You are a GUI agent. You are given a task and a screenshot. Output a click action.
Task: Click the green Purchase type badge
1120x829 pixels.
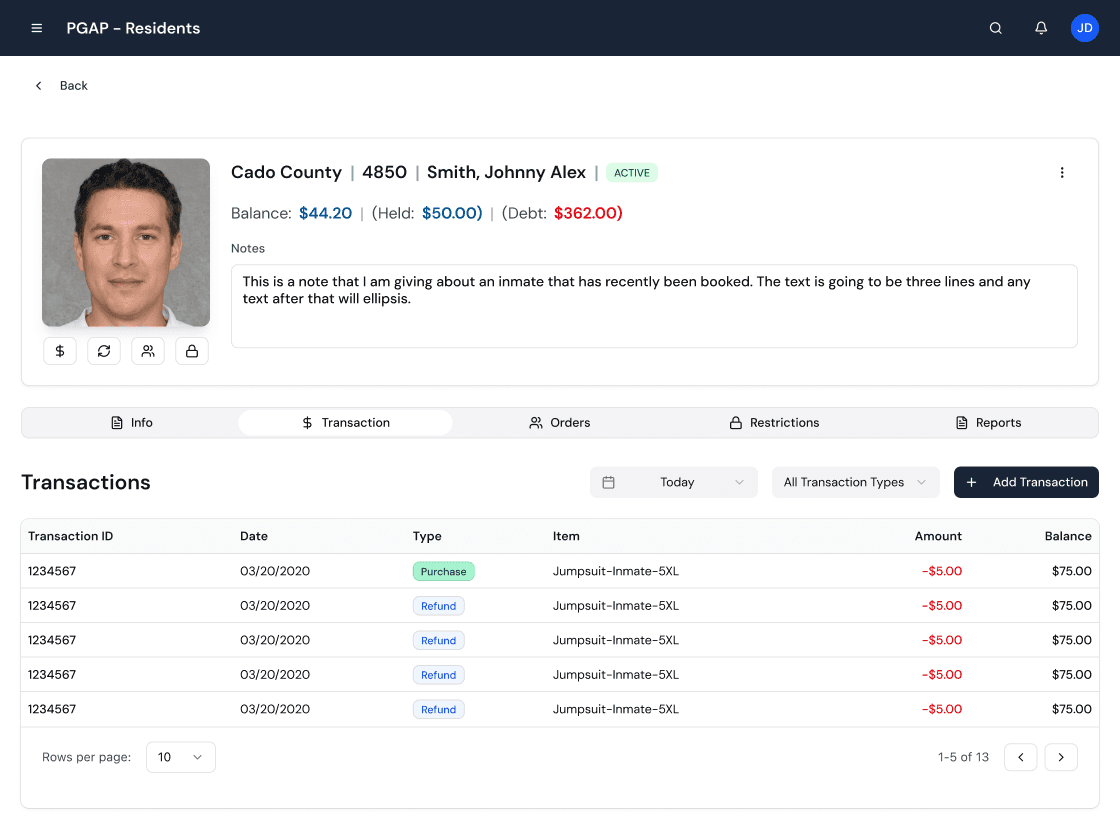(444, 571)
